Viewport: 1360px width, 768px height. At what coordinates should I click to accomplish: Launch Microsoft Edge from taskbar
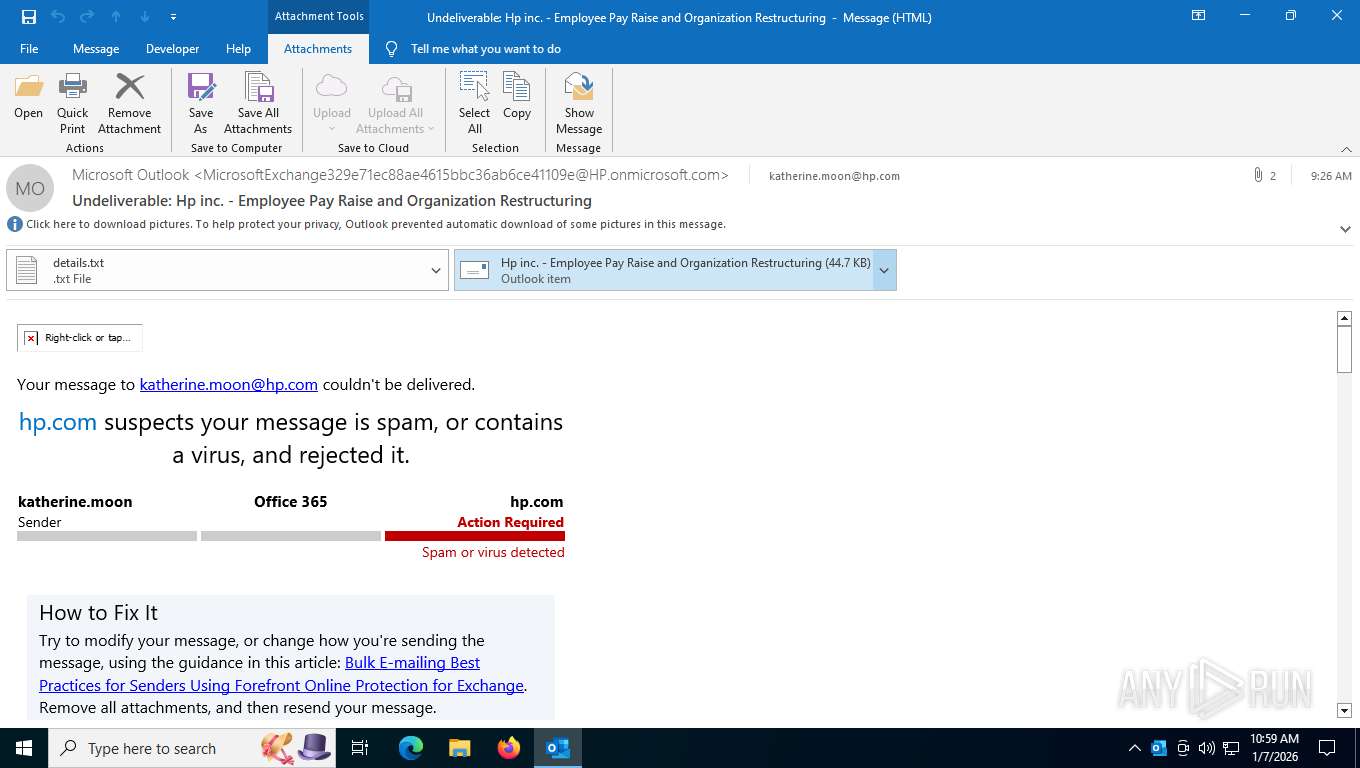tap(410, 748)
